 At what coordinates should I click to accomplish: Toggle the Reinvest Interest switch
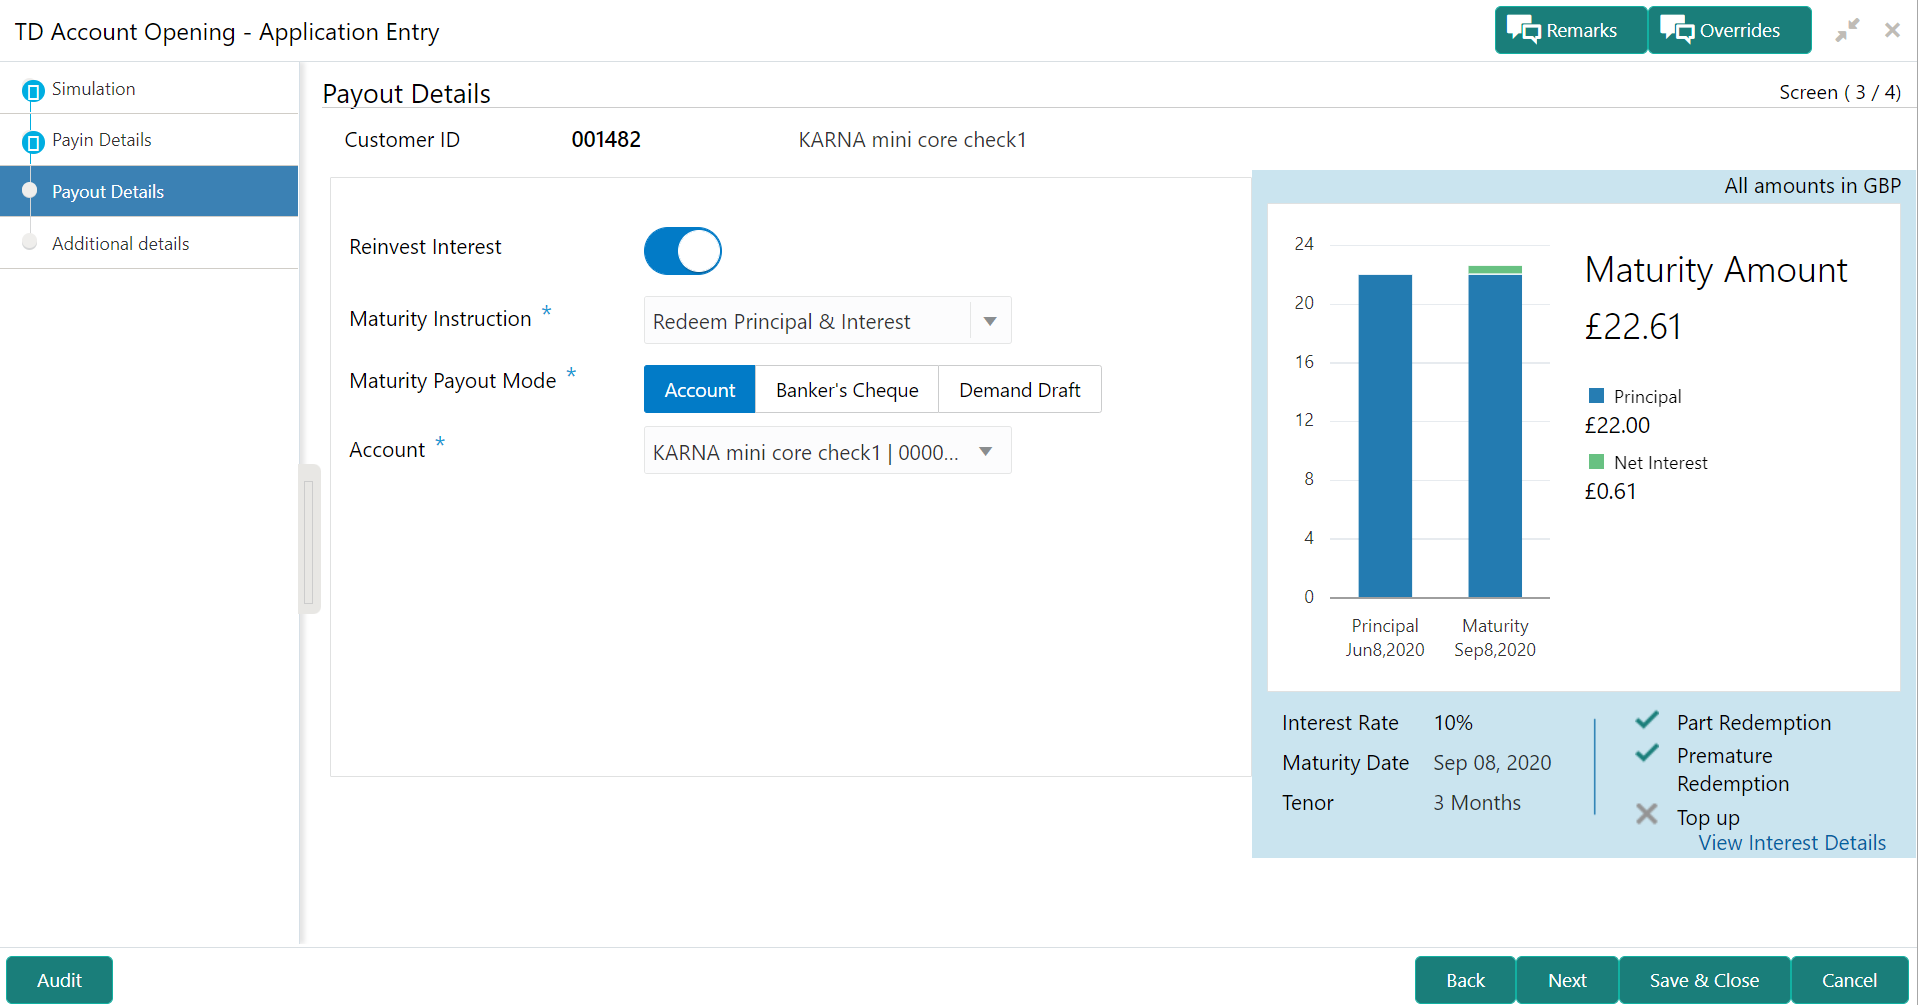click(683, 250)
